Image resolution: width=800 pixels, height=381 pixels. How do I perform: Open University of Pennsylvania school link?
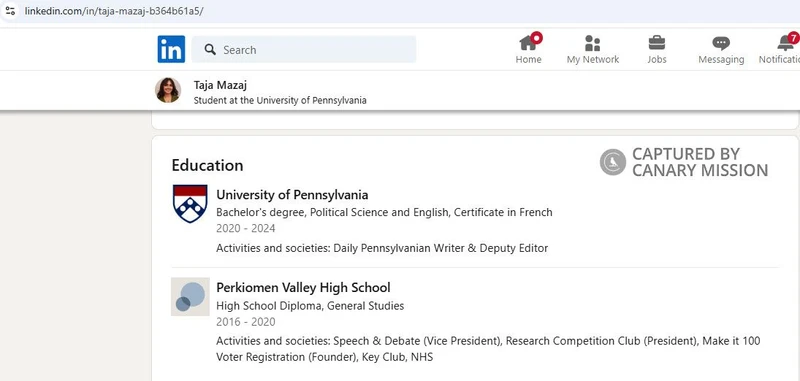(292, 195)
